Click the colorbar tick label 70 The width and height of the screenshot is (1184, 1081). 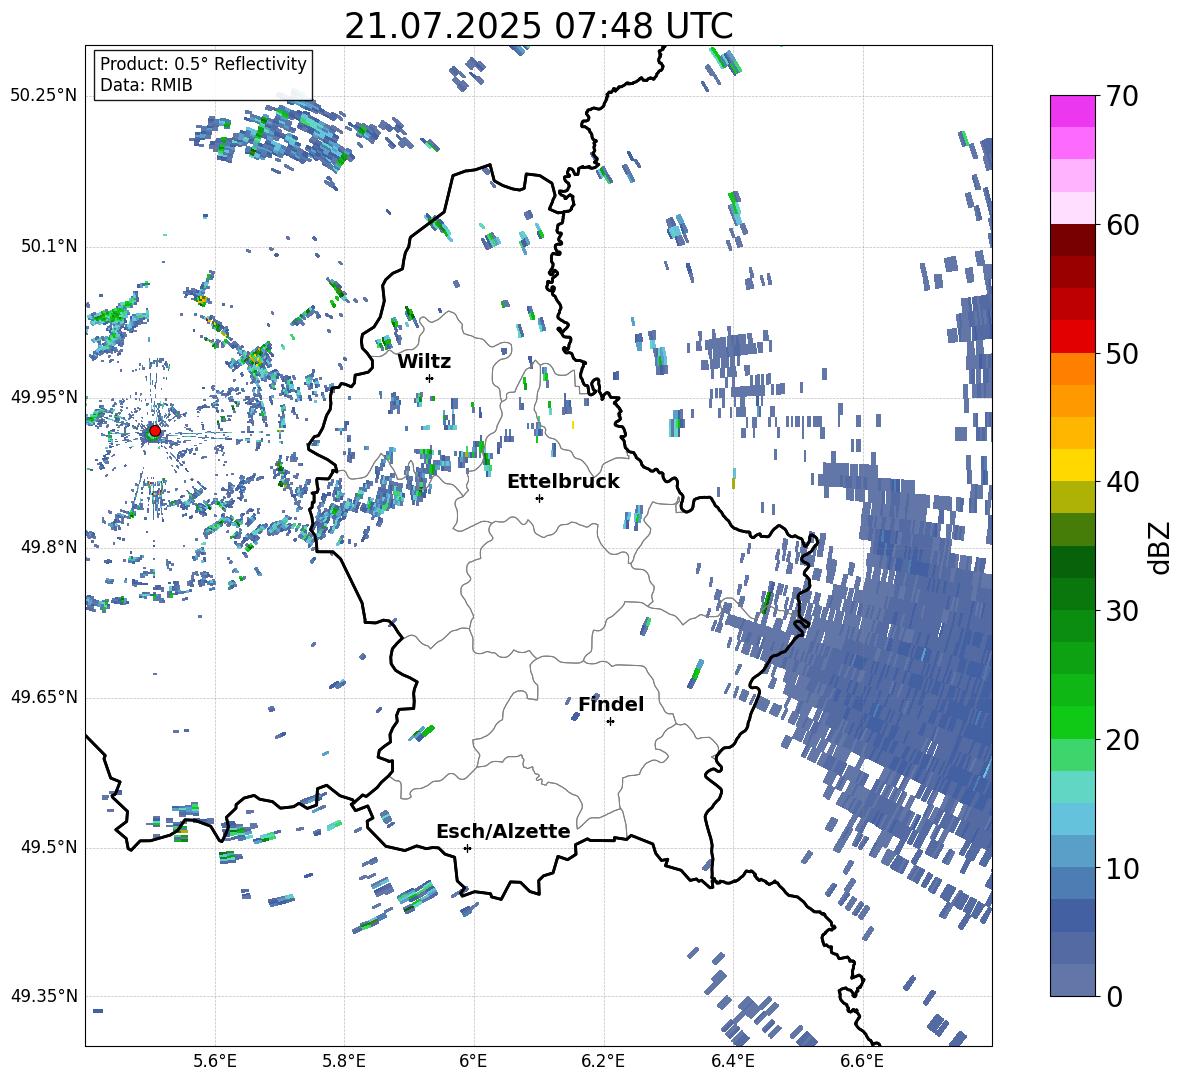(x=1121, y=96)
